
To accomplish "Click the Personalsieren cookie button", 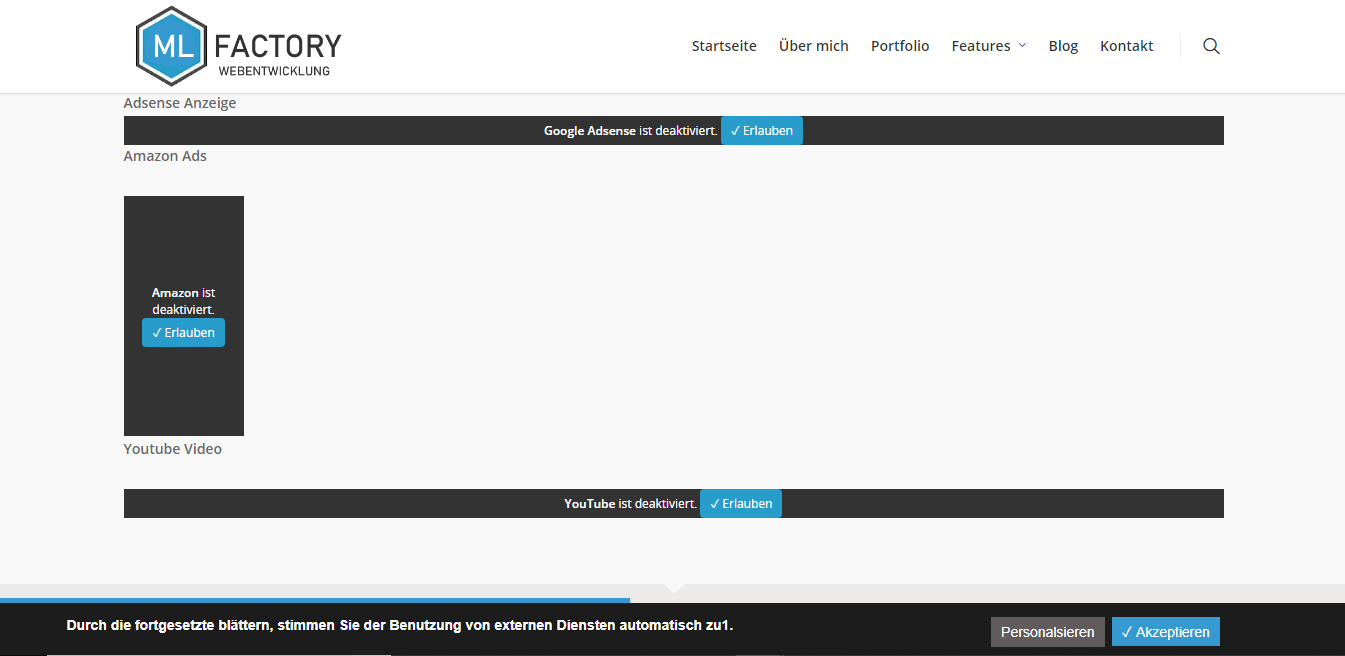I will pos(1047,632).
